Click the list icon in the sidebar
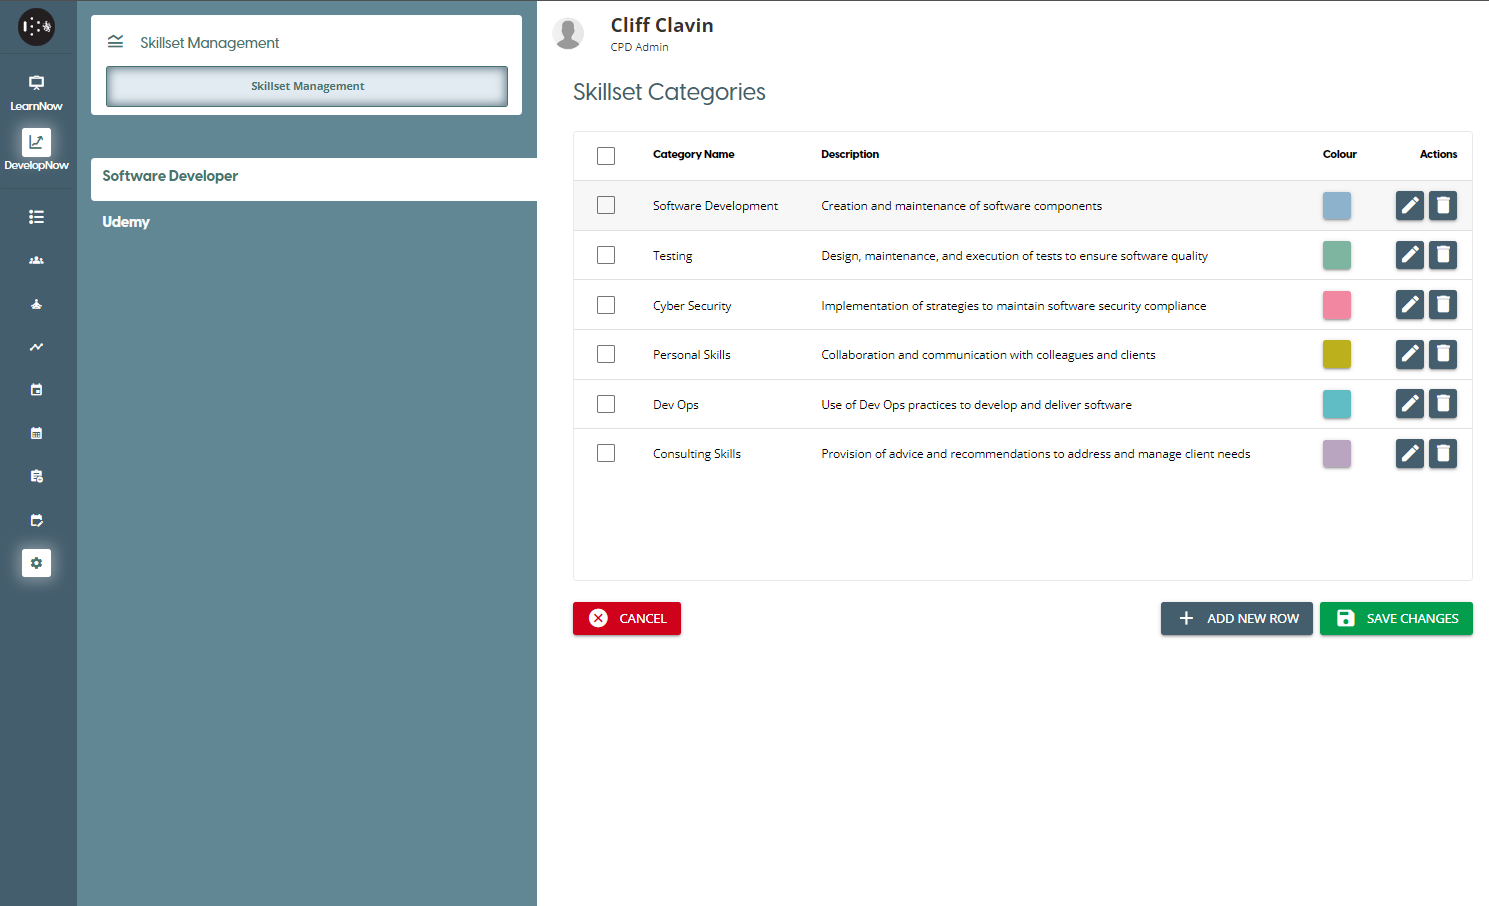 click(x=36, y=217)
